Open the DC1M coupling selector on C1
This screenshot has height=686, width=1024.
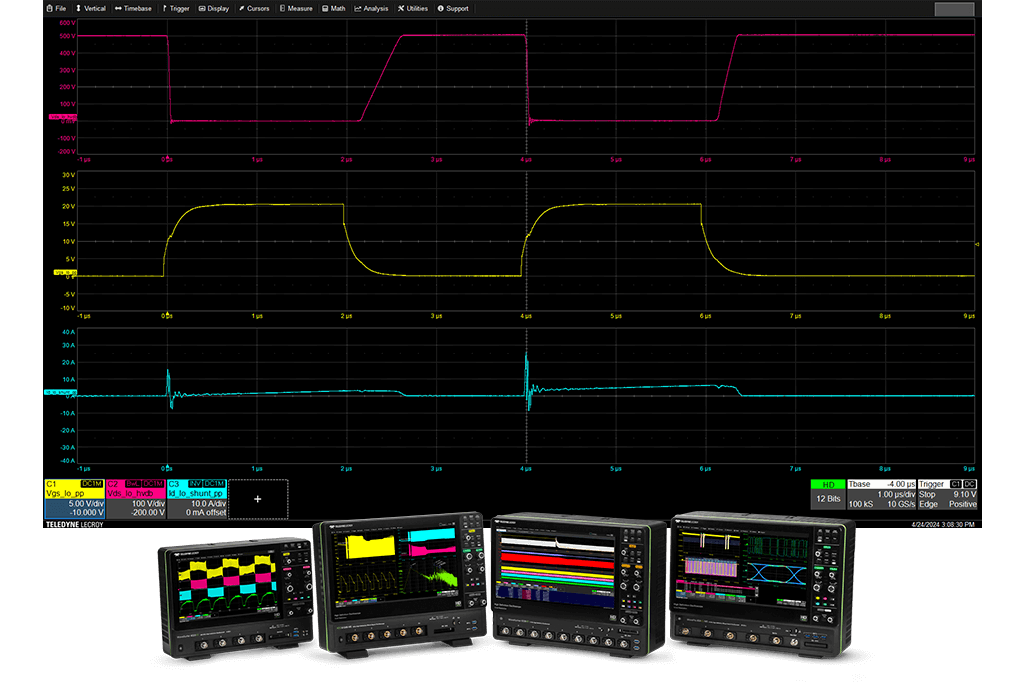tap(91, 483)
